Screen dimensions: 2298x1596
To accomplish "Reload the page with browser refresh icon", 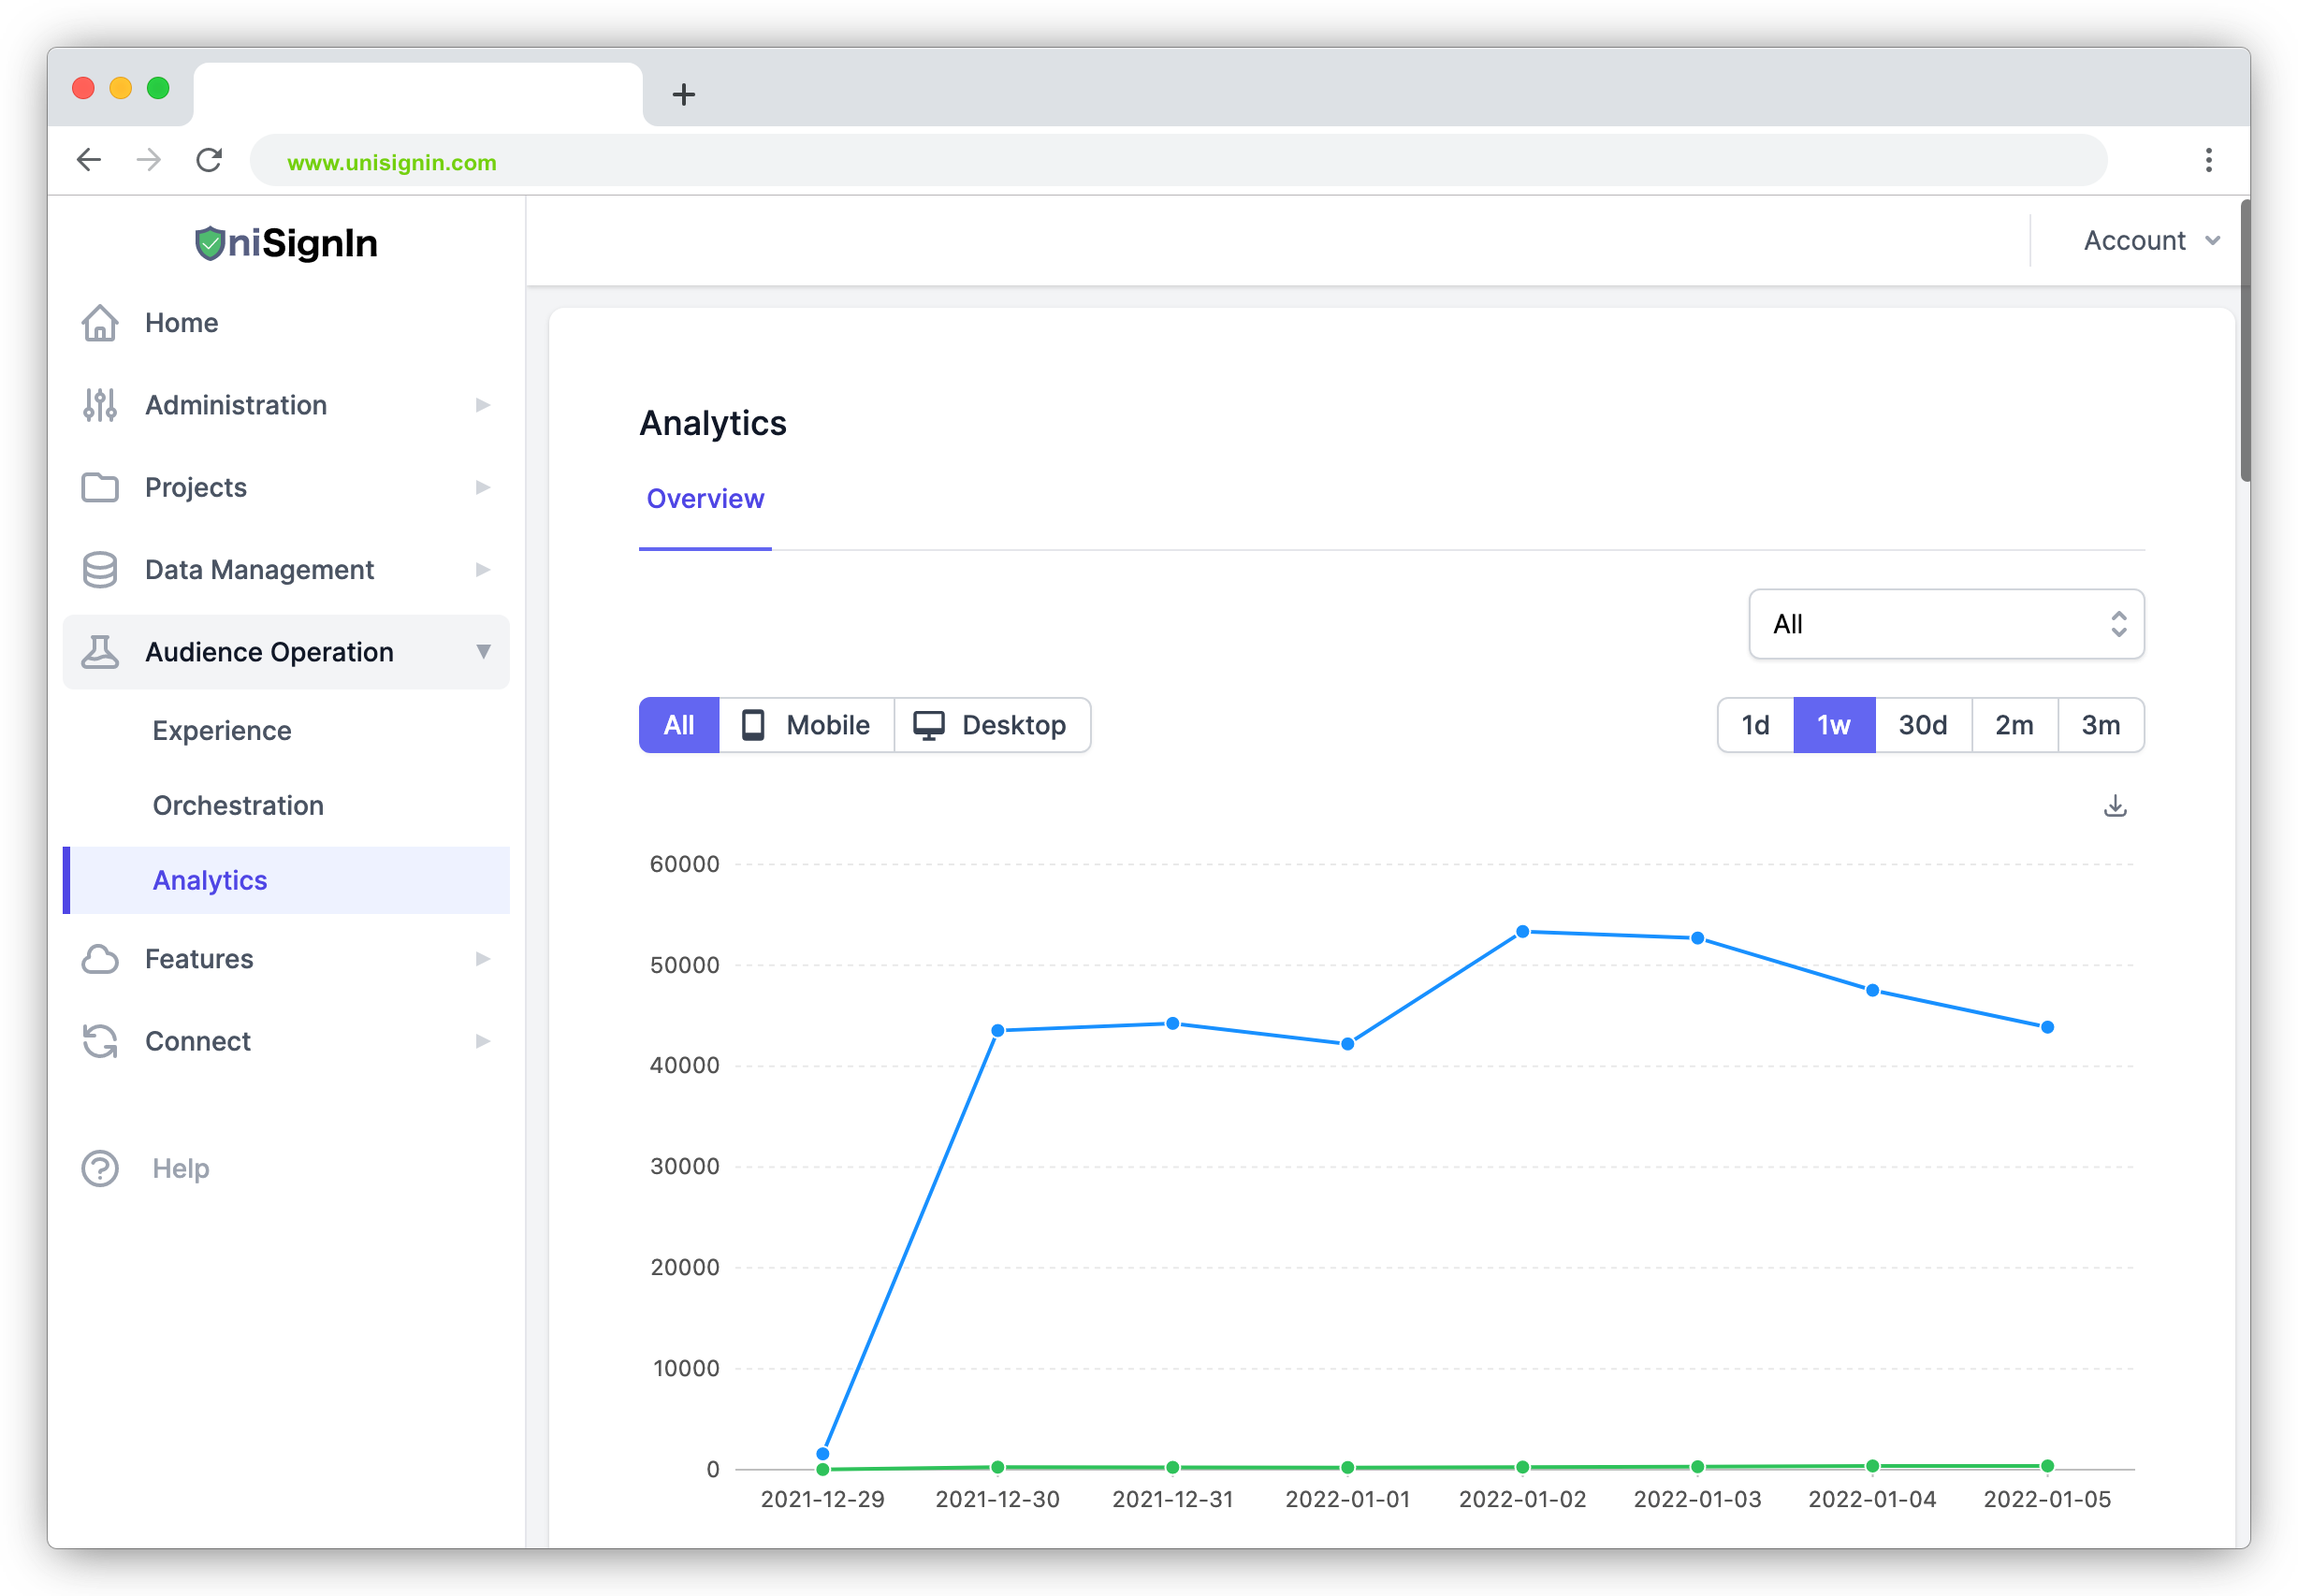I will pyautogui.click(x=209, y=160).
